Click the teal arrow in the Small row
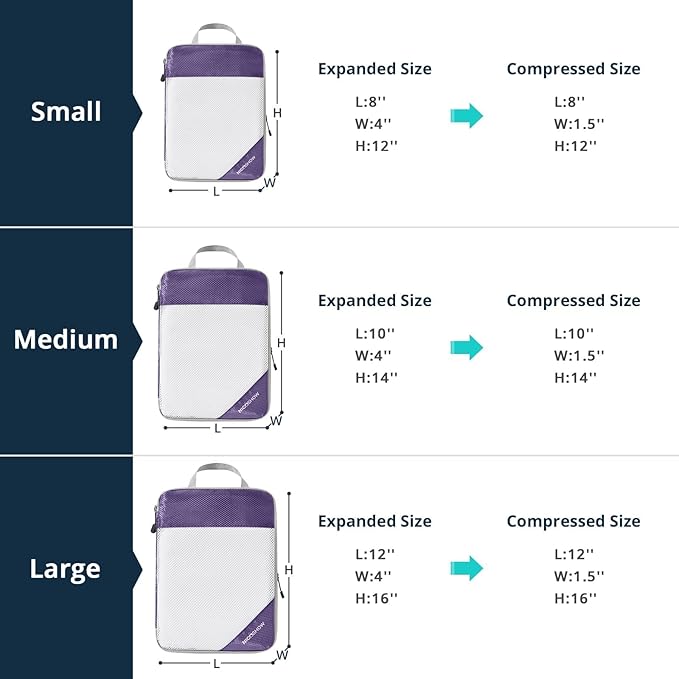679x679 pixels. pos(466,115)
